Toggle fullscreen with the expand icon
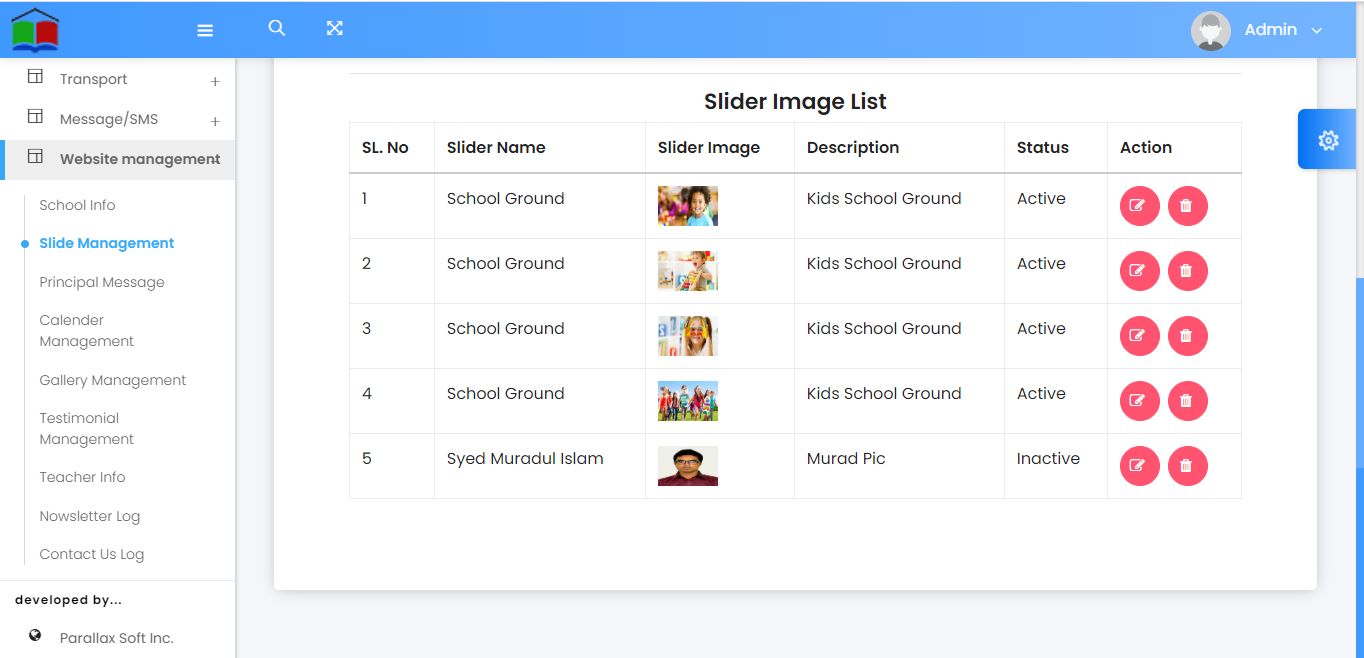The image size is (1364, 658). coord(335,29)
